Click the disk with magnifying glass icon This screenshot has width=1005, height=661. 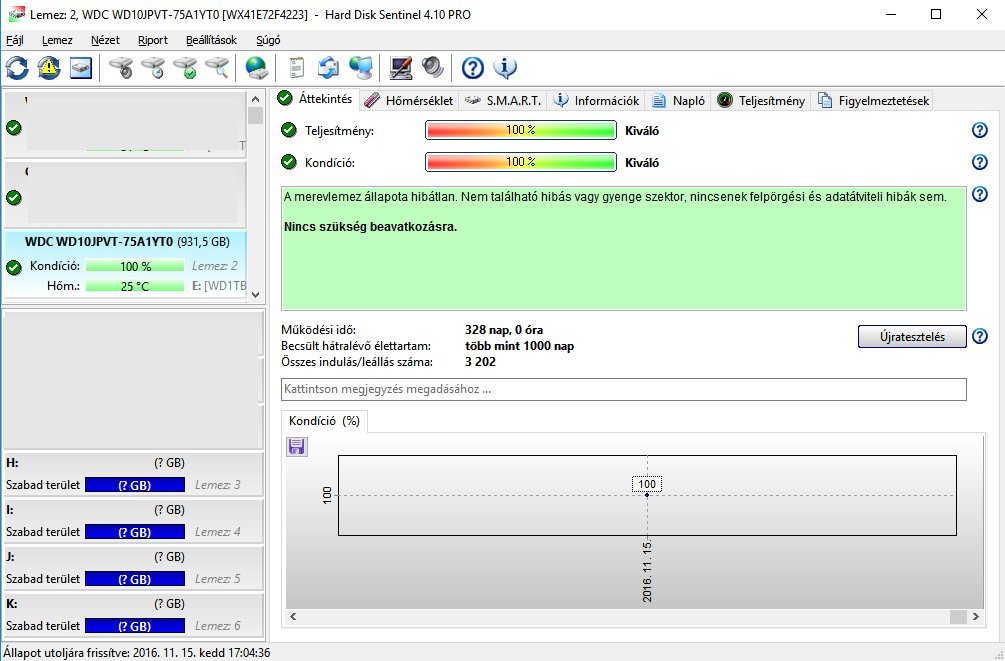coord(217,67)
